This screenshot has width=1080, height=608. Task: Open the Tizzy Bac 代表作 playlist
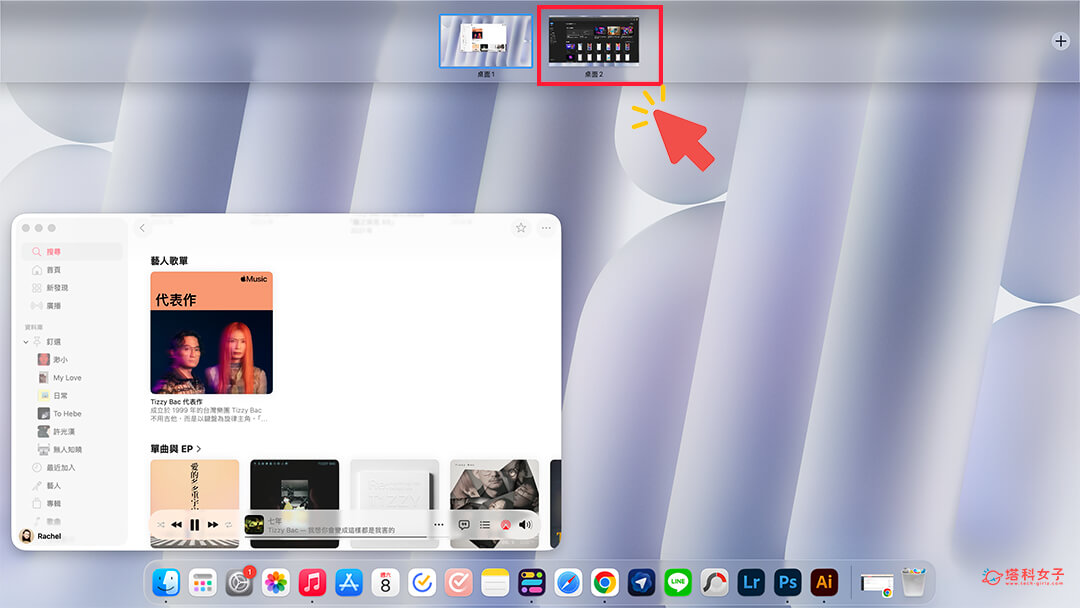pyautogui.click(x=211, y=333)
